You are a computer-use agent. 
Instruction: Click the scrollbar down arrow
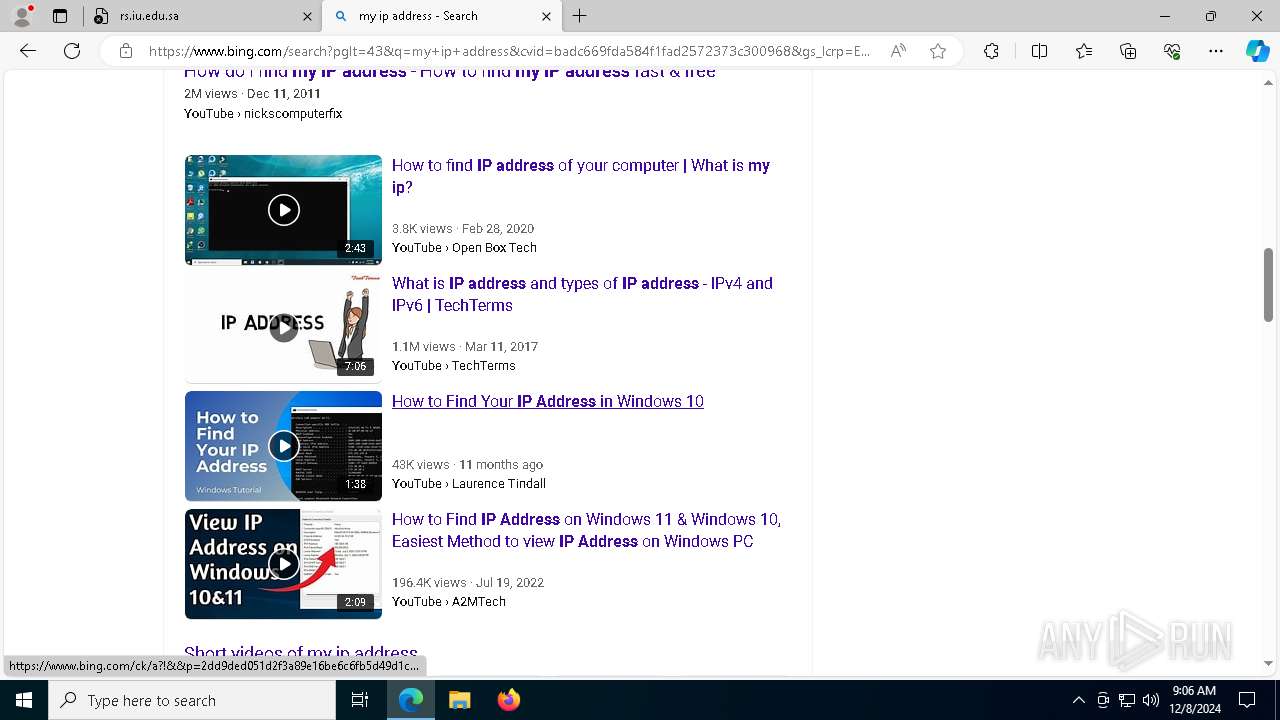(1268, 663)
